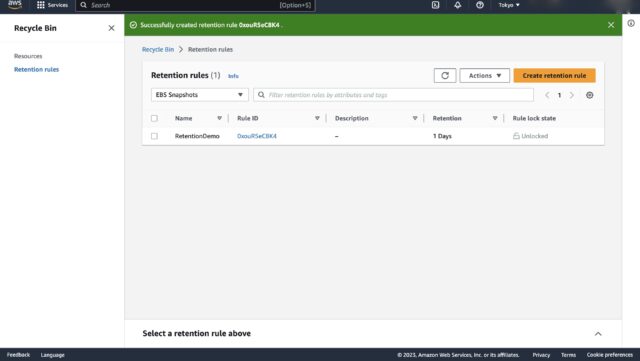Viewport: 640px width, 361px height.
Task: Click page number 1 in pagination
Action: [x=560, y=95]
